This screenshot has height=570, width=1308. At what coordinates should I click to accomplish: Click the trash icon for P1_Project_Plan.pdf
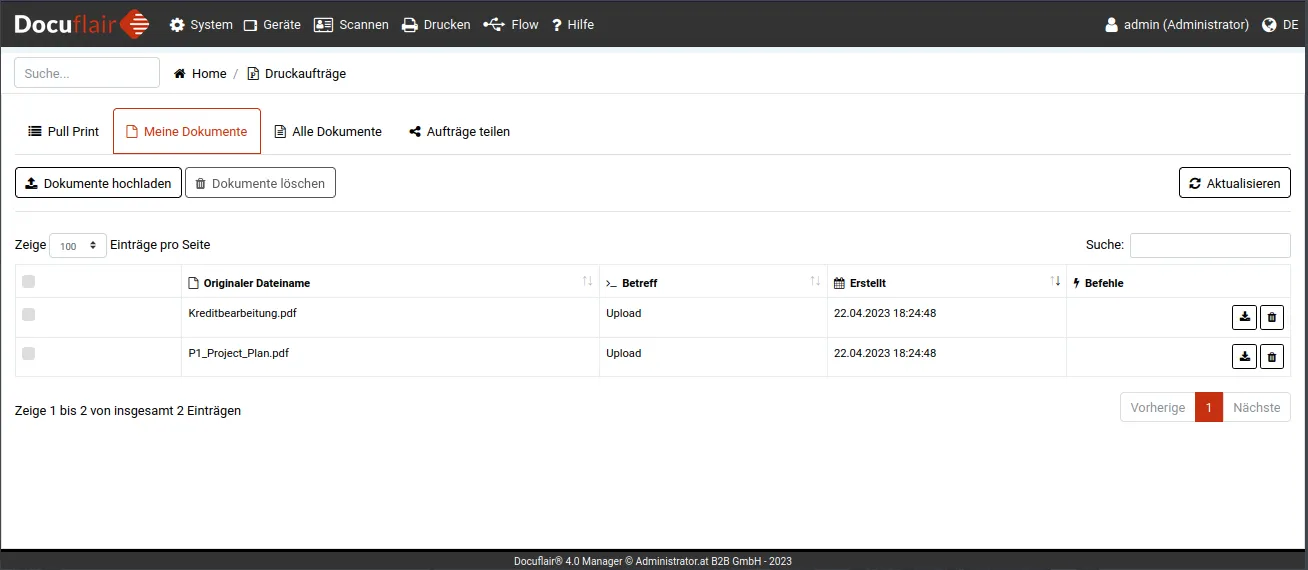1272,357
